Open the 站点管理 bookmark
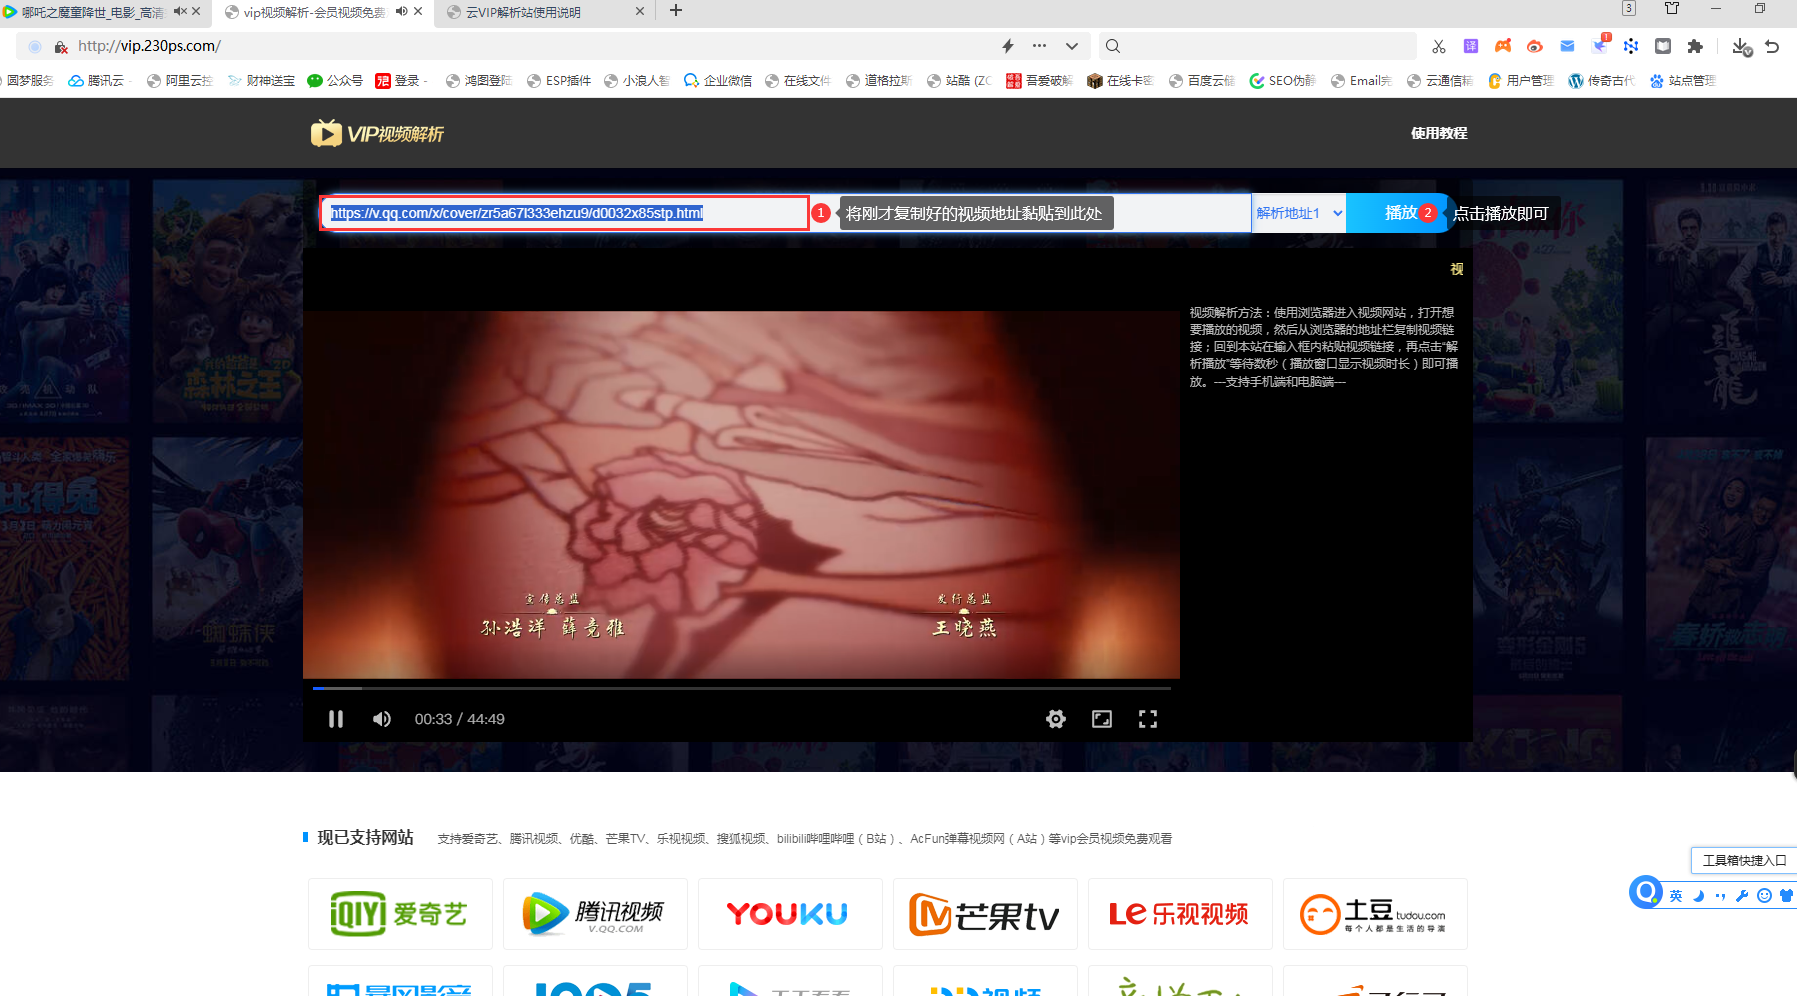This screenshot has width=1797, height=996. 1683,81
